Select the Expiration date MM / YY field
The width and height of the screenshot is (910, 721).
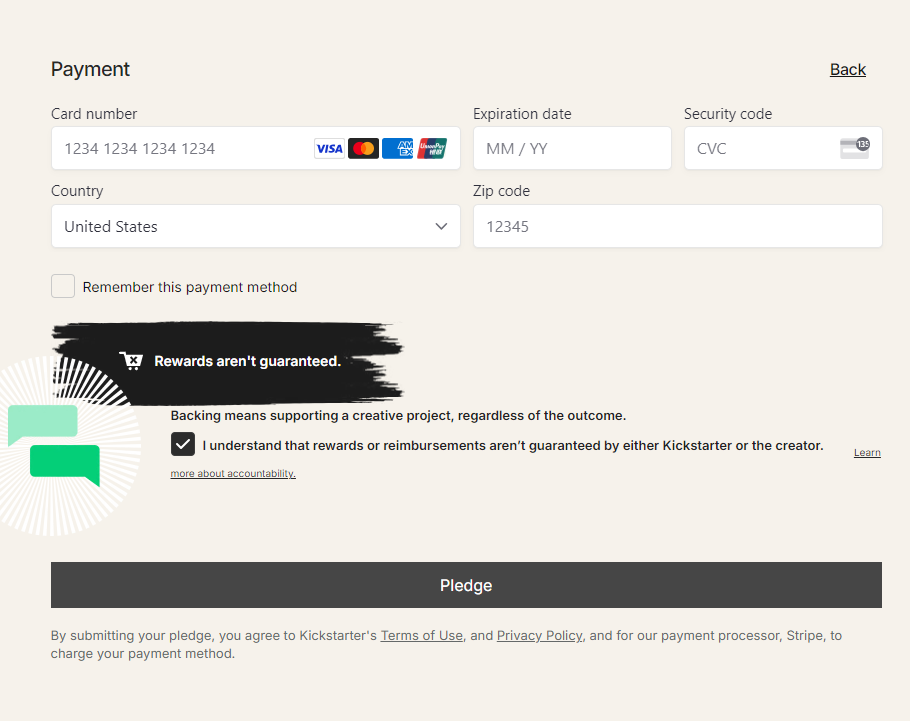pyautogui.click(x=572, y=149)
